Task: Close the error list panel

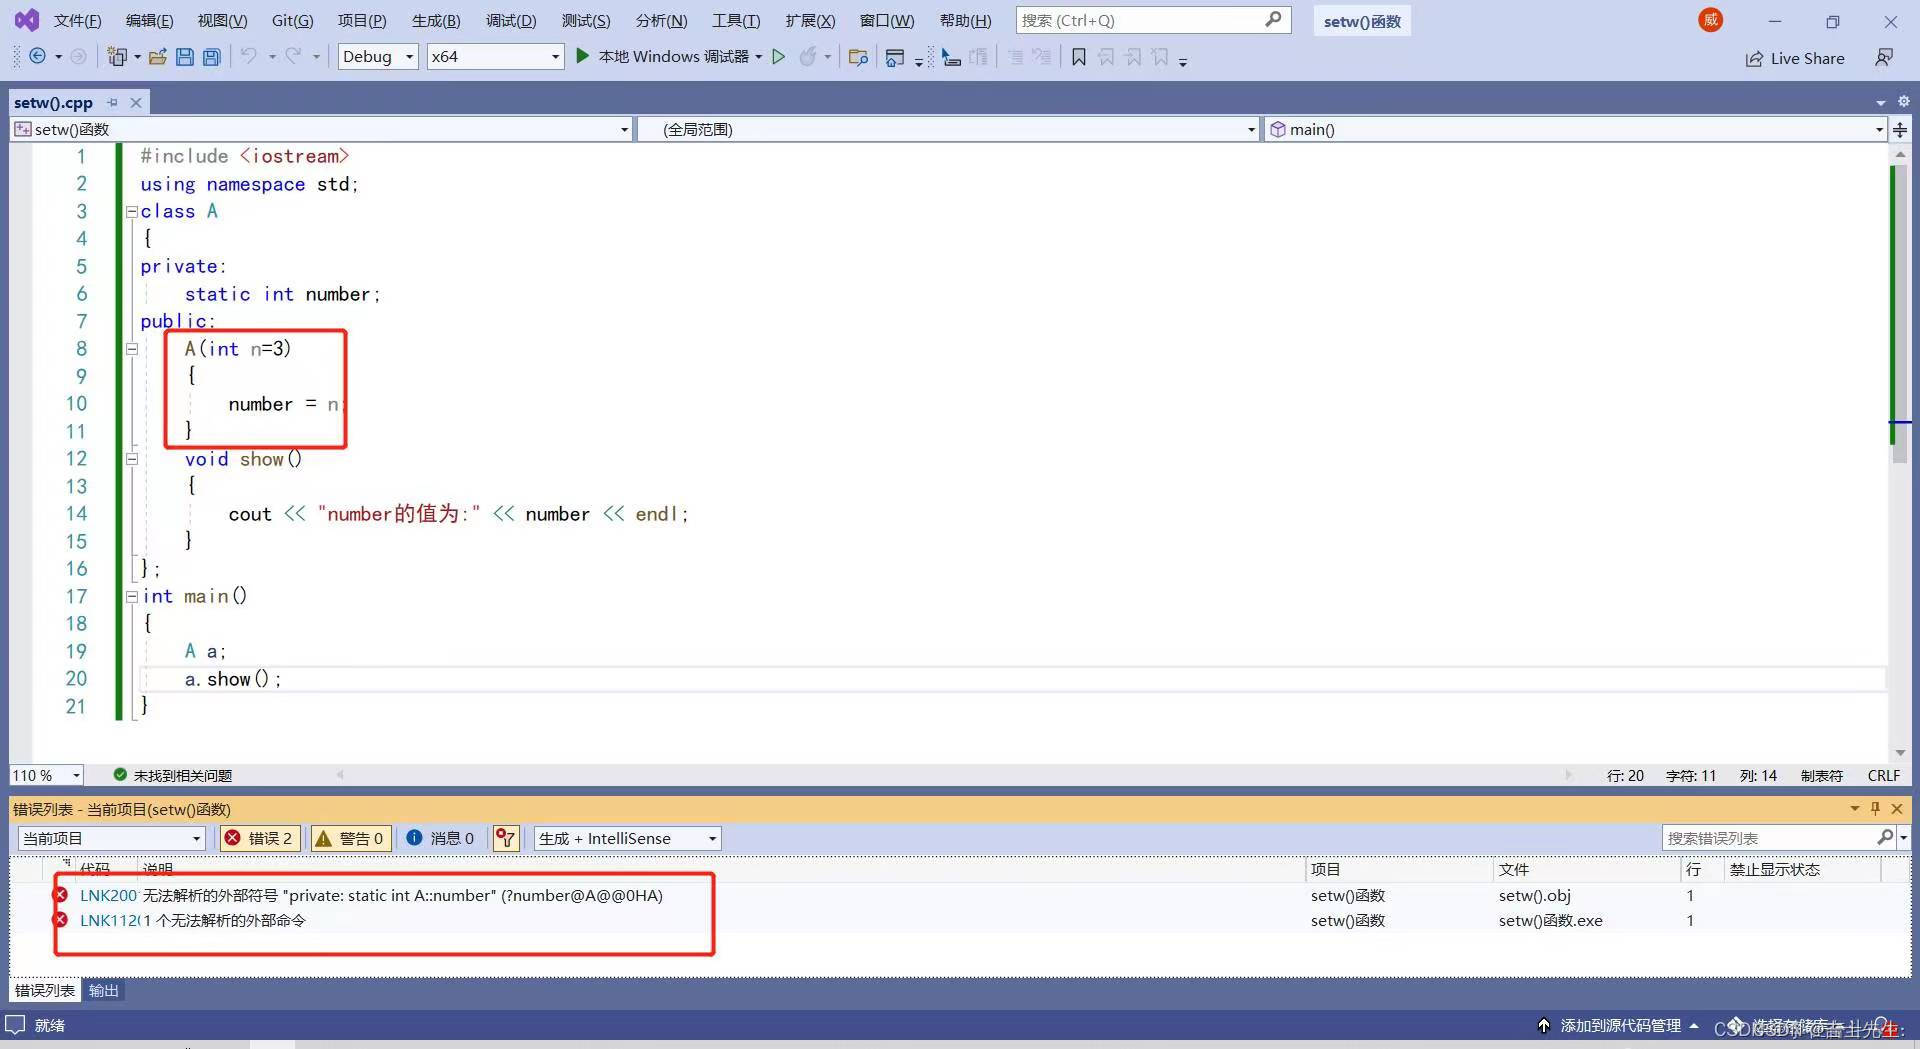Action: pyautogui.click(x=1897, y=808)
